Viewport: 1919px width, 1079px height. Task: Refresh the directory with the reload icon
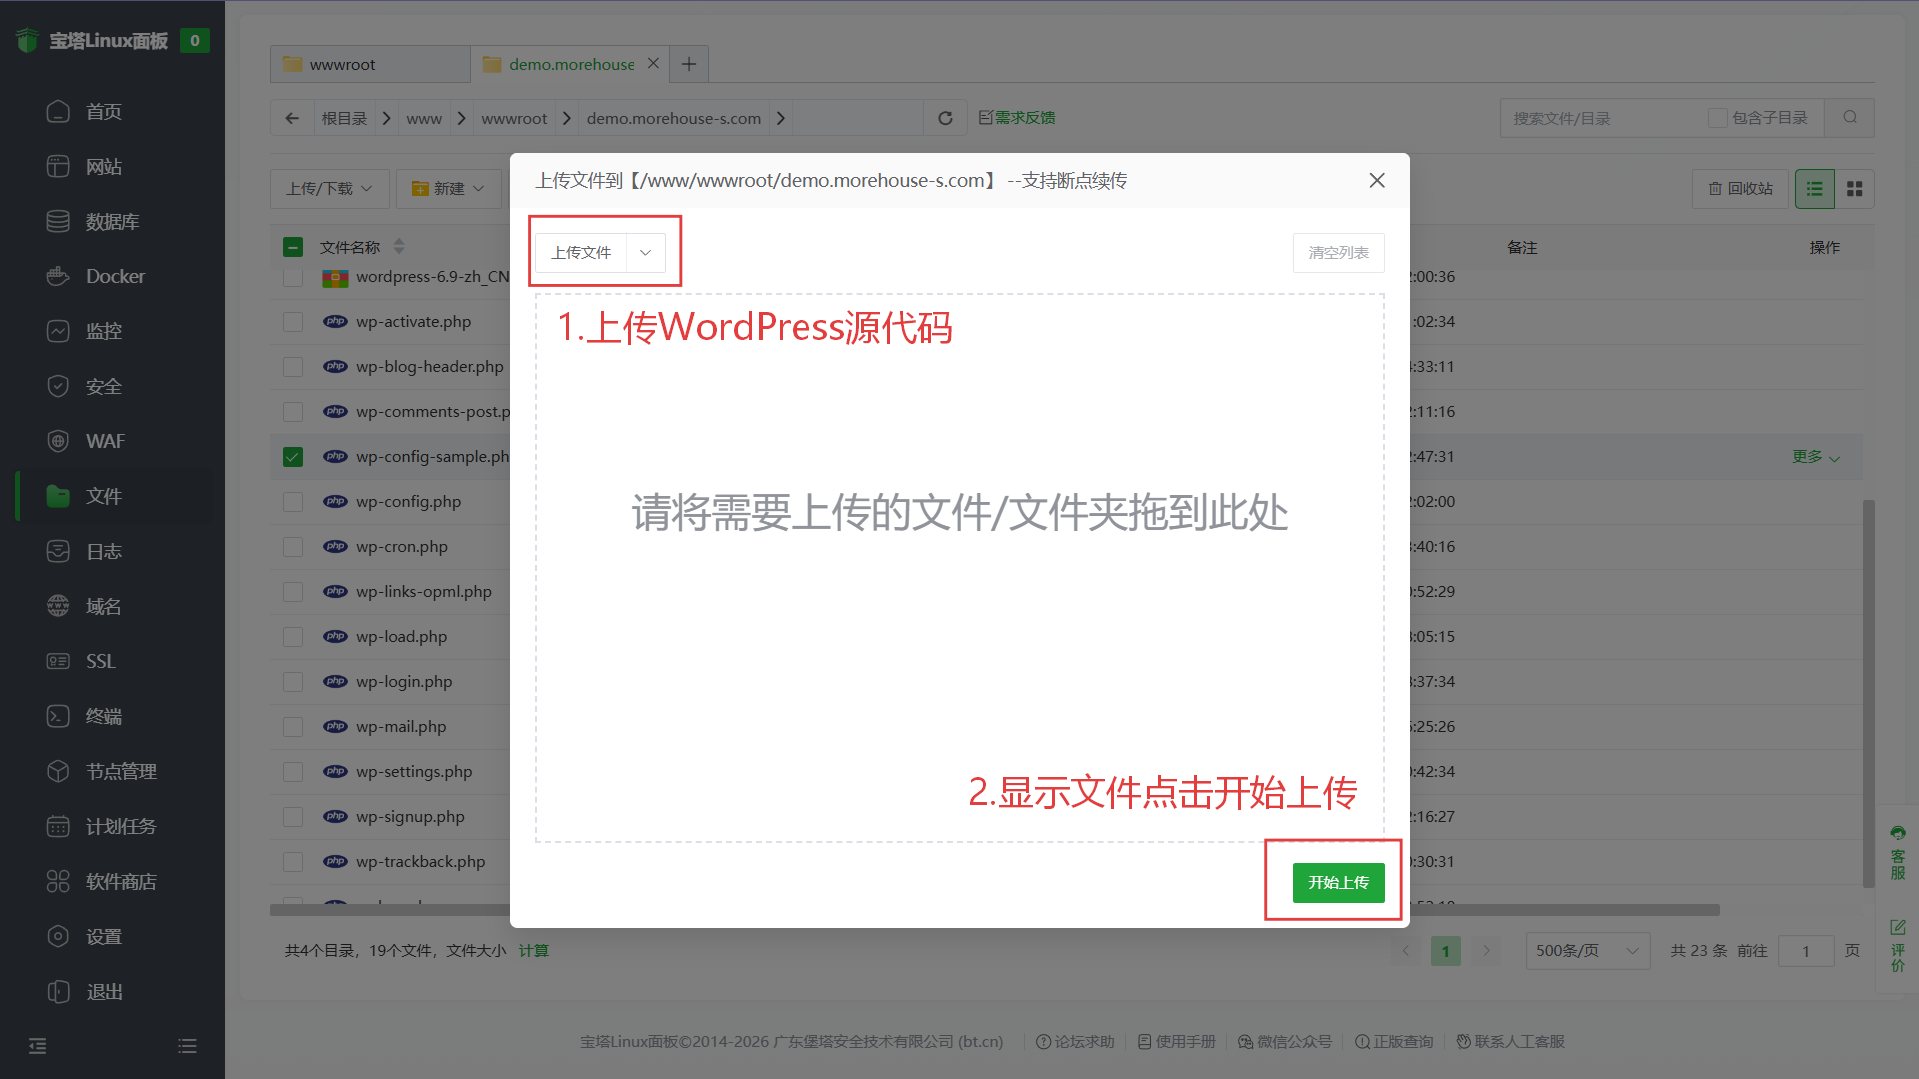[x=944, y=117]
